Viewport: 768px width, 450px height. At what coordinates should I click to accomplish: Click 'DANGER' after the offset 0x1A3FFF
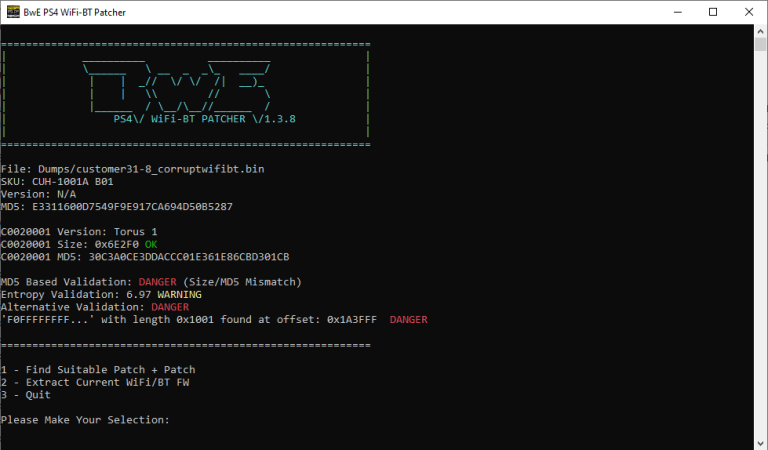coord(408,320)
